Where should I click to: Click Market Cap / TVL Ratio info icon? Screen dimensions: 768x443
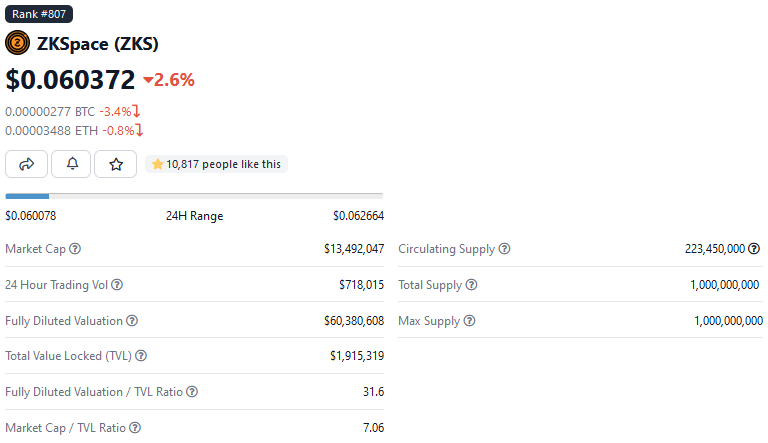point(135,428)
